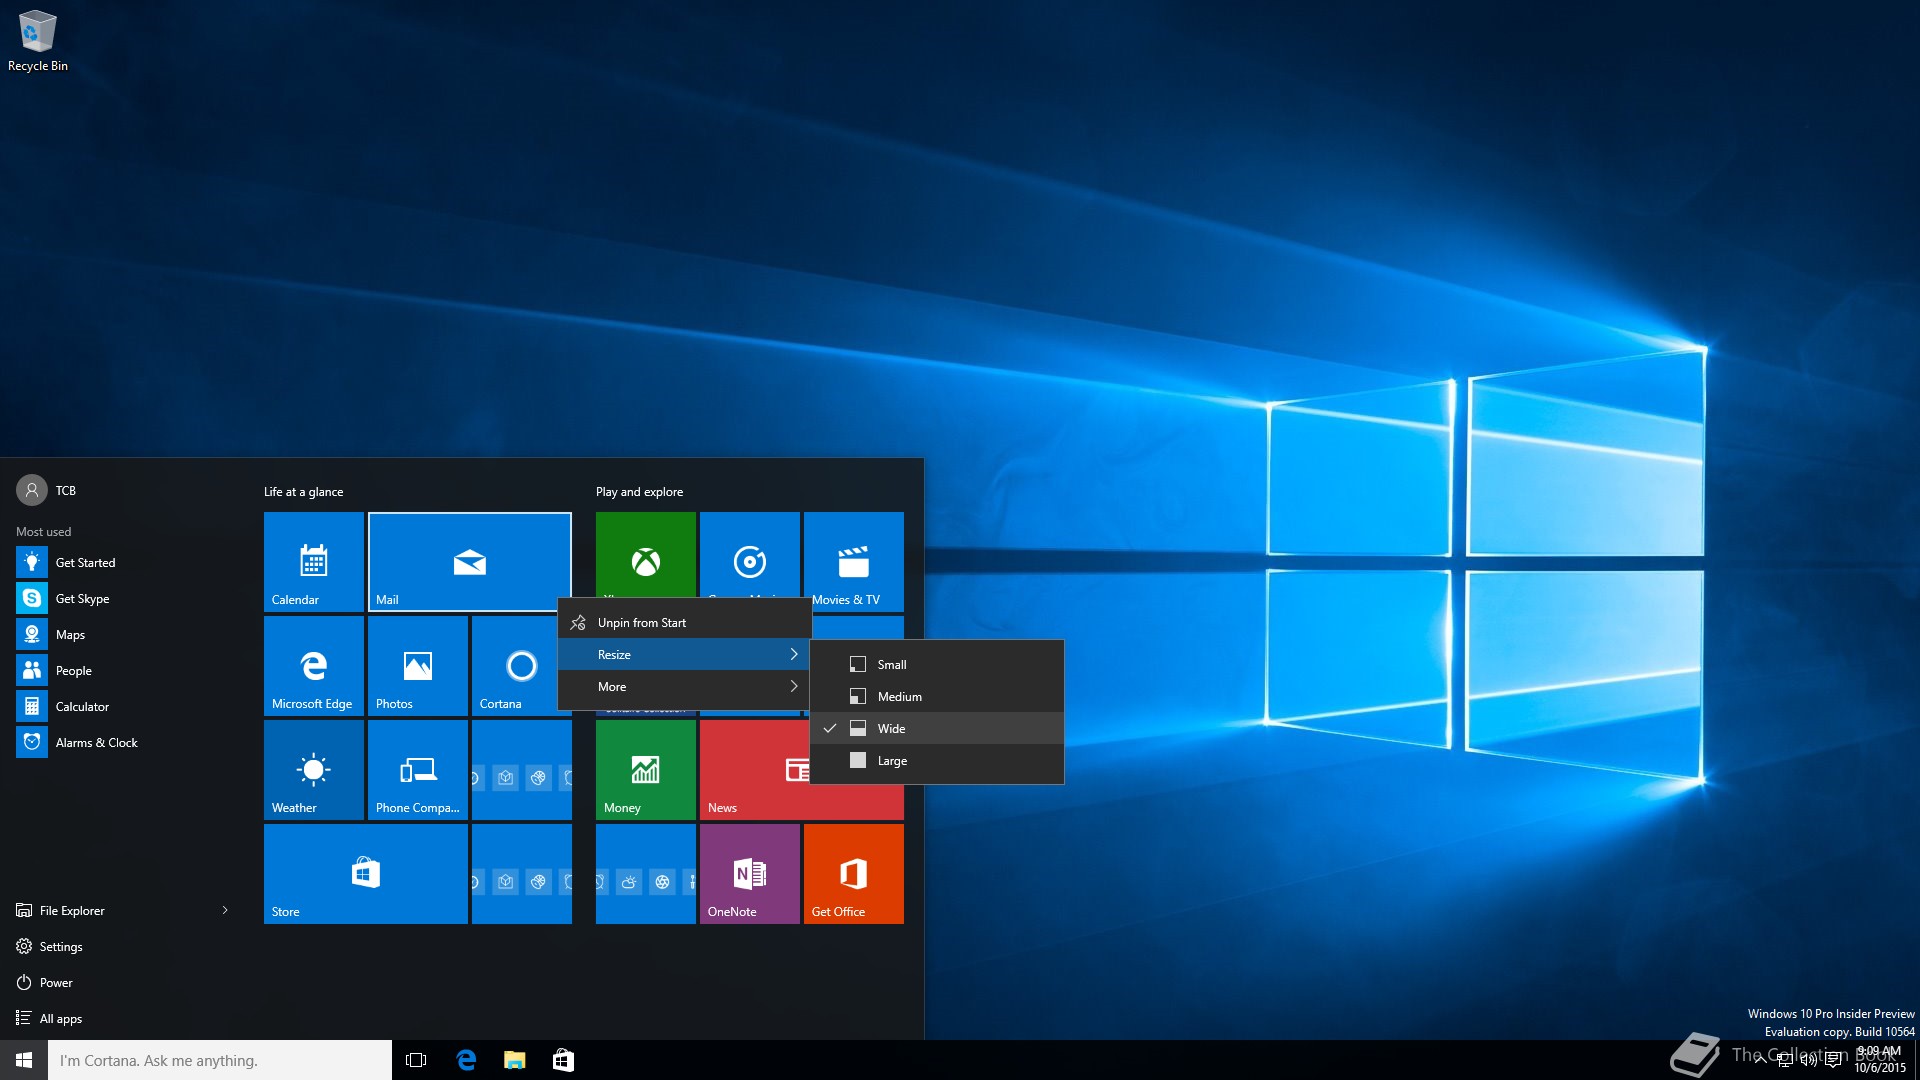1920x1080 pixels.
Task: Expand File Explorer jump list arrow
Action: (225, 911)
